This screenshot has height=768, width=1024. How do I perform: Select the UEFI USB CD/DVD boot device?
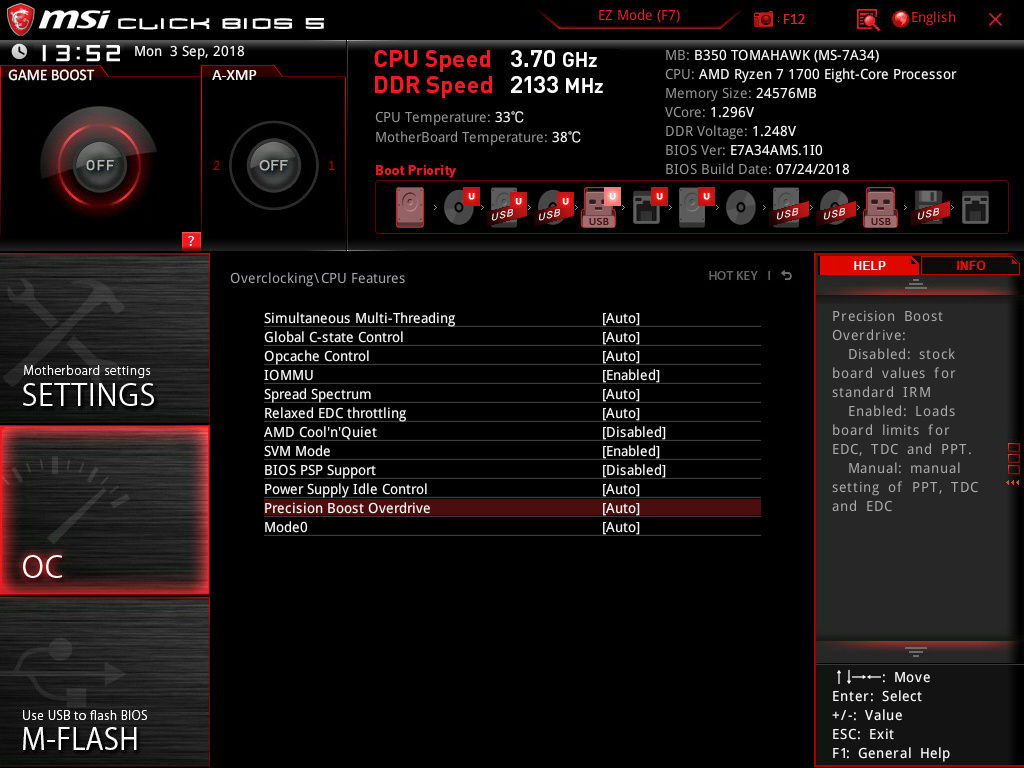click(x=554, y=208)
